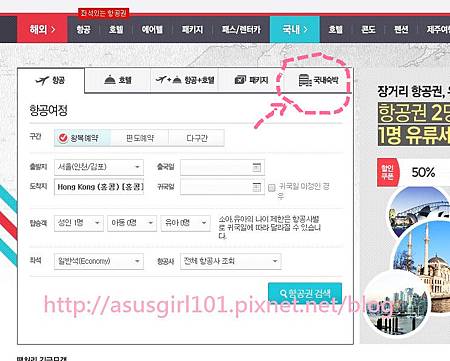Open the 국내 domestic menu

click(x=295, y=29)
